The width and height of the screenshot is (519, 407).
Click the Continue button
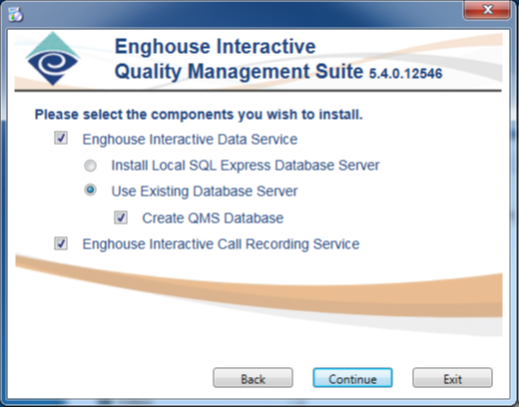(x=353, y=378)
